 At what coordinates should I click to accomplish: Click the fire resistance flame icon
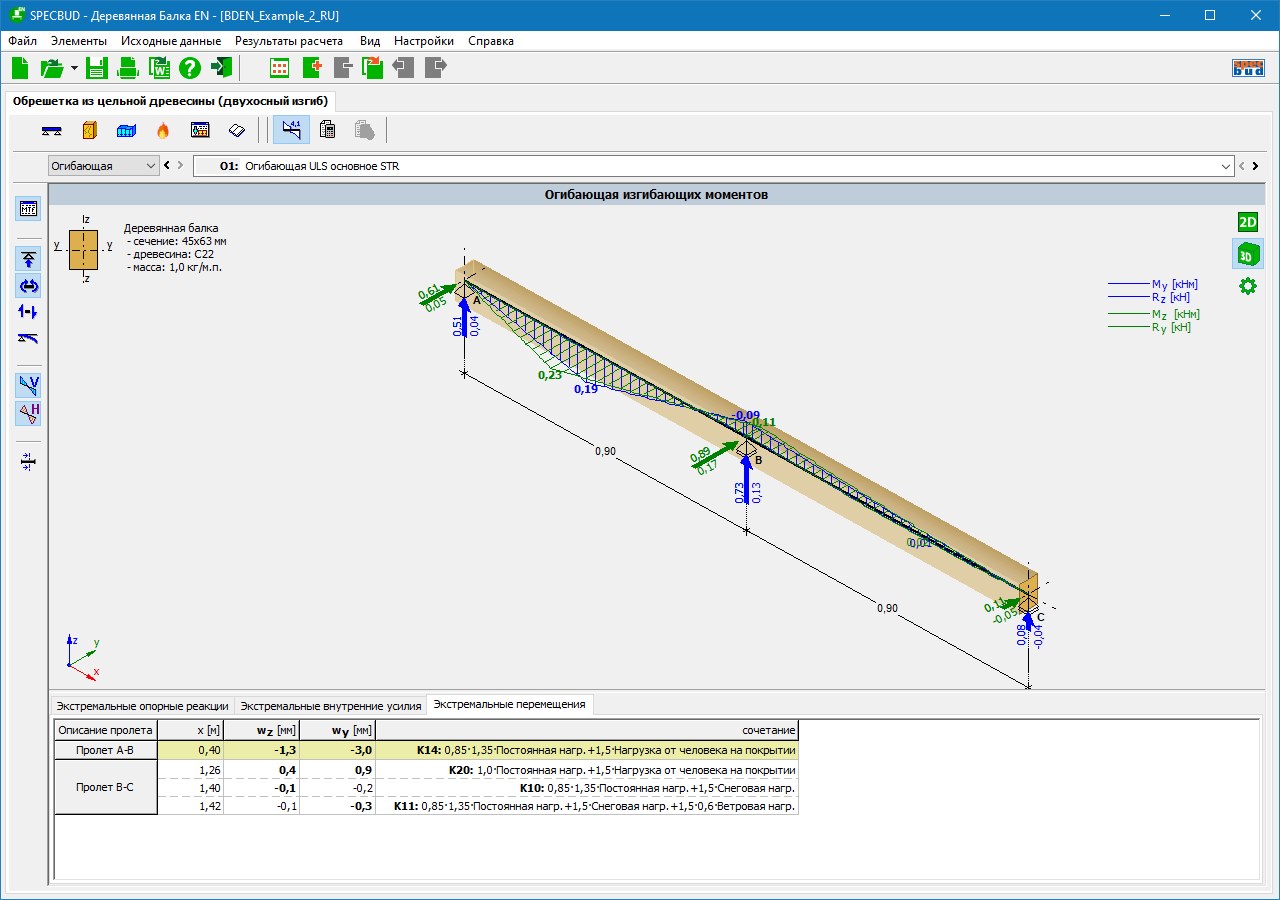tap(162, 130)
